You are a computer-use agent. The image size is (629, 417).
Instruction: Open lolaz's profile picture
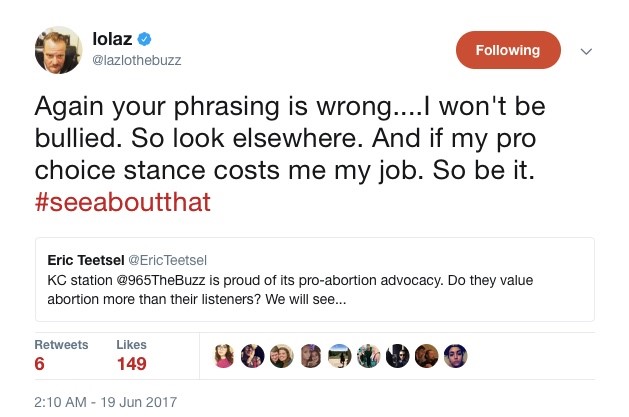60,50
